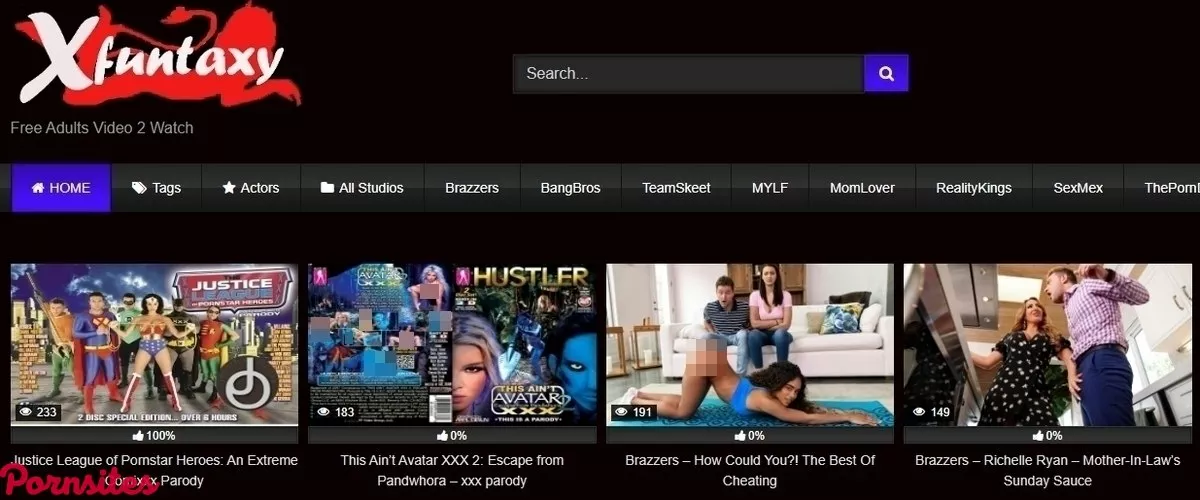Select the BangBros navigation item

(570, 188)
